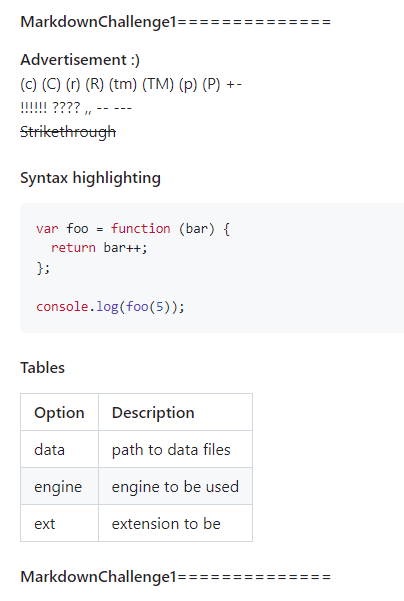This screenshot has height=601, width=404.
Task: Click the exclamation and question marks line
Action: click(x=76, y=108)
